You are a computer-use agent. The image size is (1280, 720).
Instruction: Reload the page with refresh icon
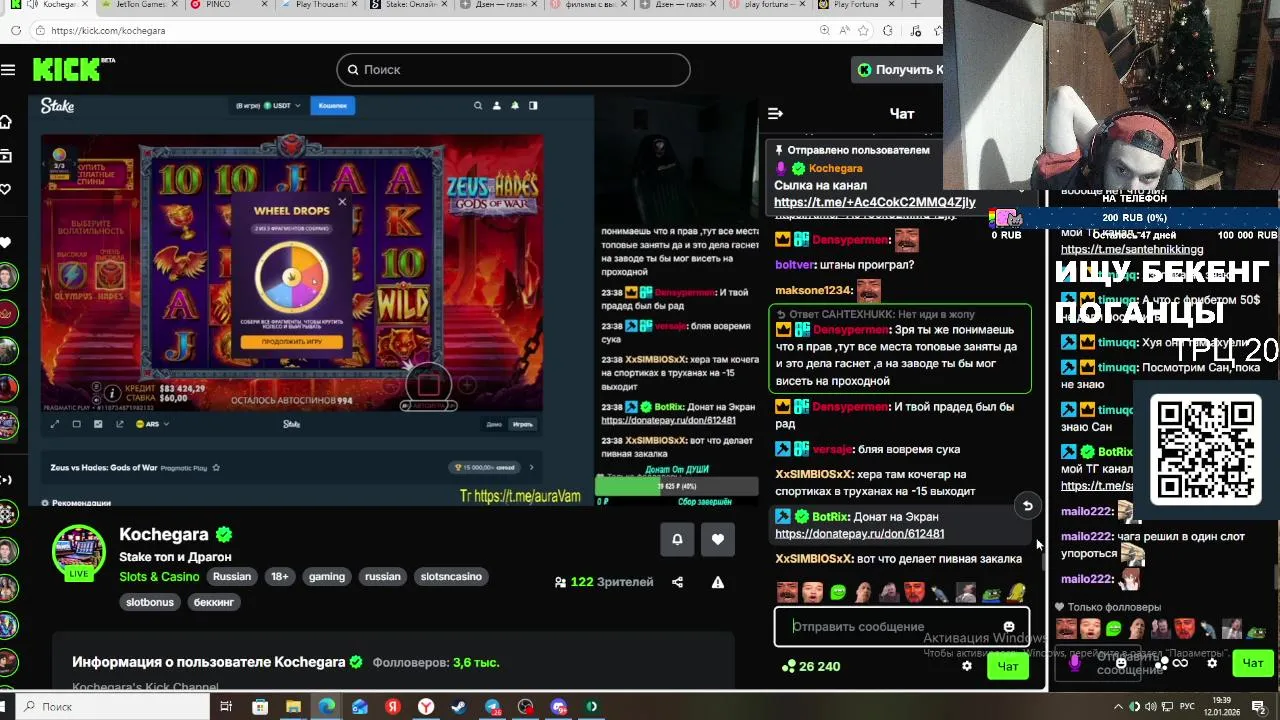click(x=16, y=31)
